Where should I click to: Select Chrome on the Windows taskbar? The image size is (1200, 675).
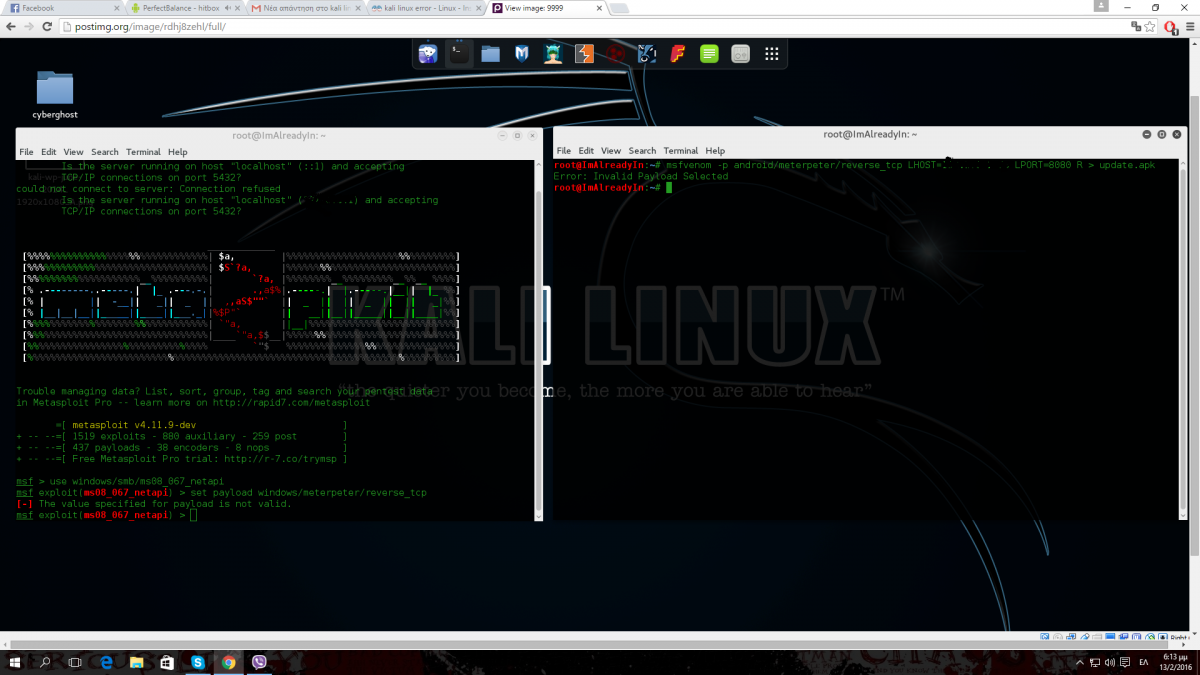[229, 662]
